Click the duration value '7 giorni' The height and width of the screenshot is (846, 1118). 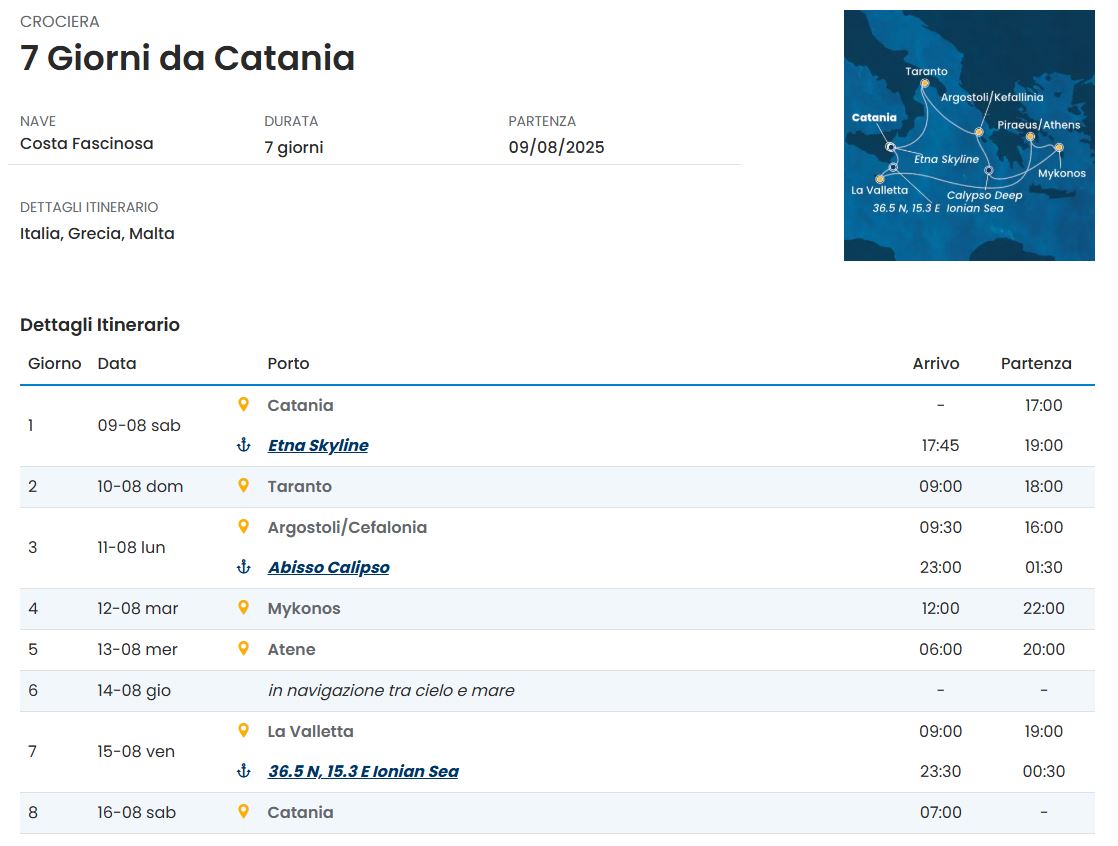(294, 148)
